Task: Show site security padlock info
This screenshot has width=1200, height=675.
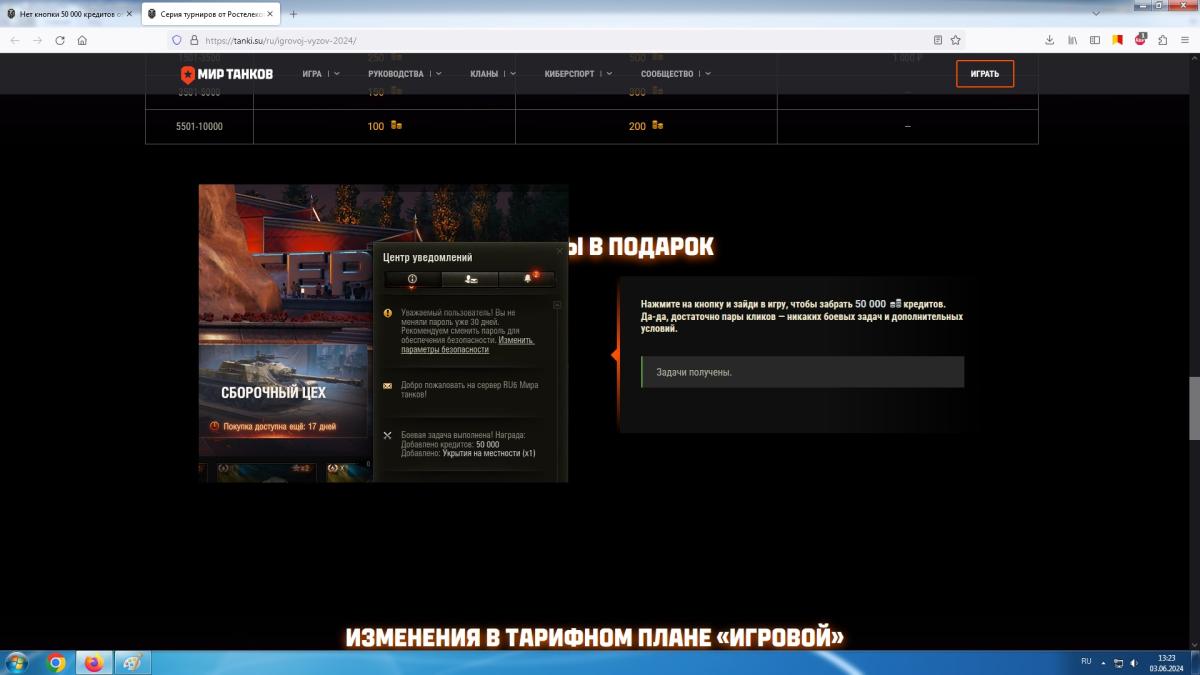Action: click(x=193, y=40)
